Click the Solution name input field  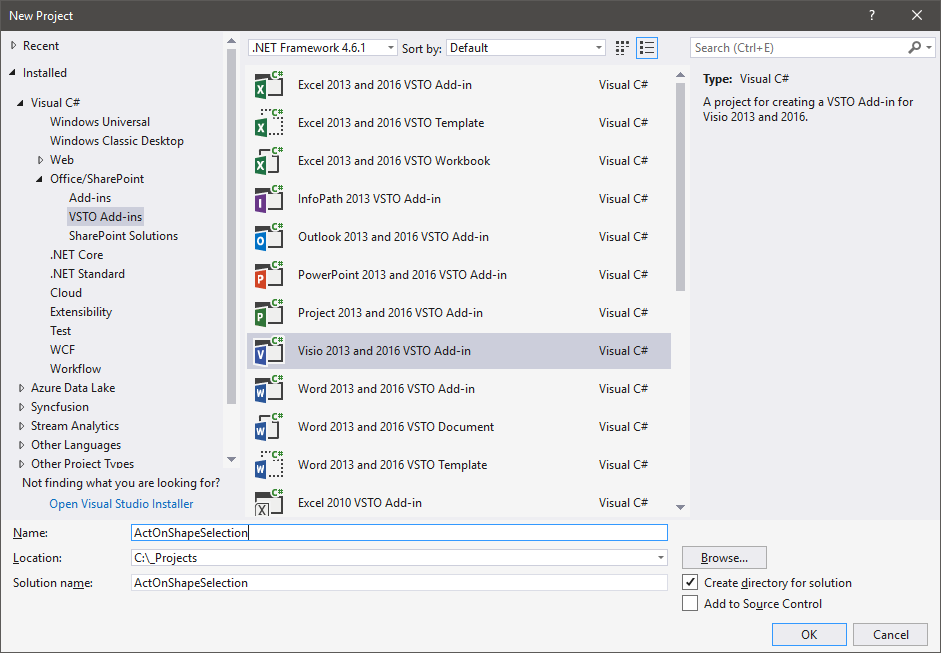pos(399,582)
